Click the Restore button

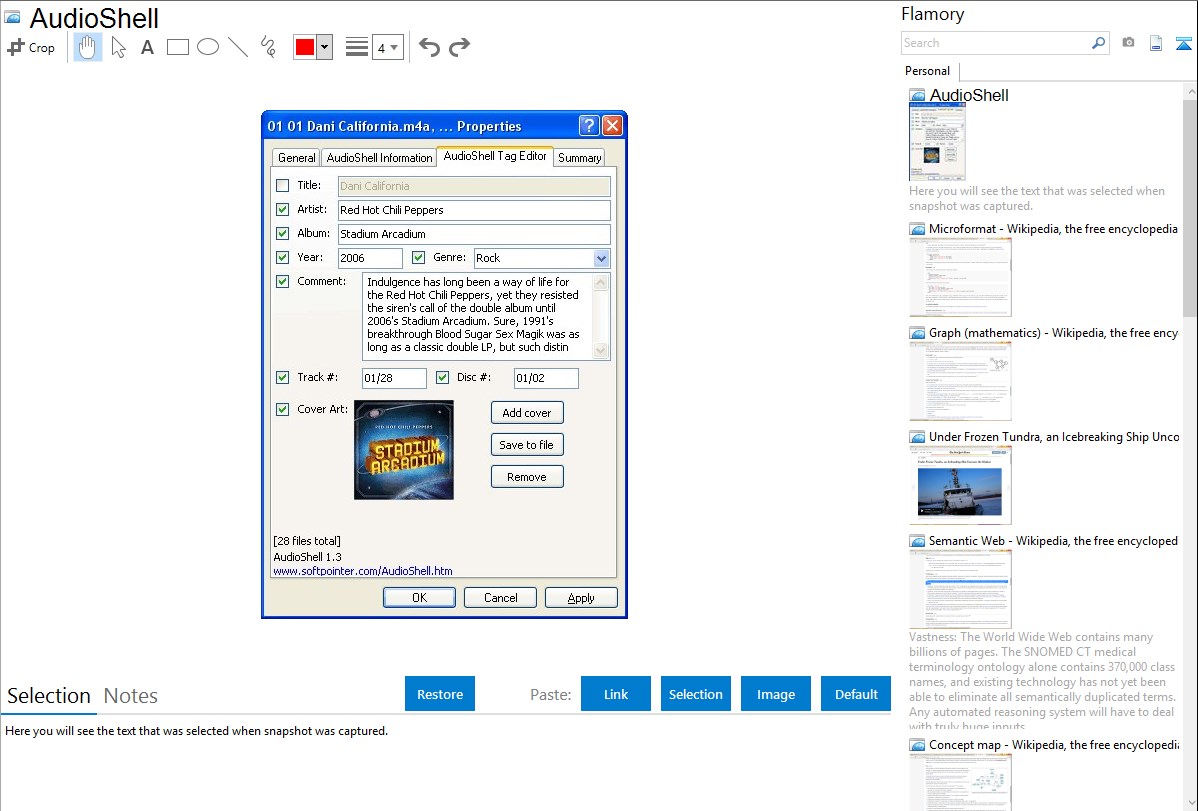point(440,694)
